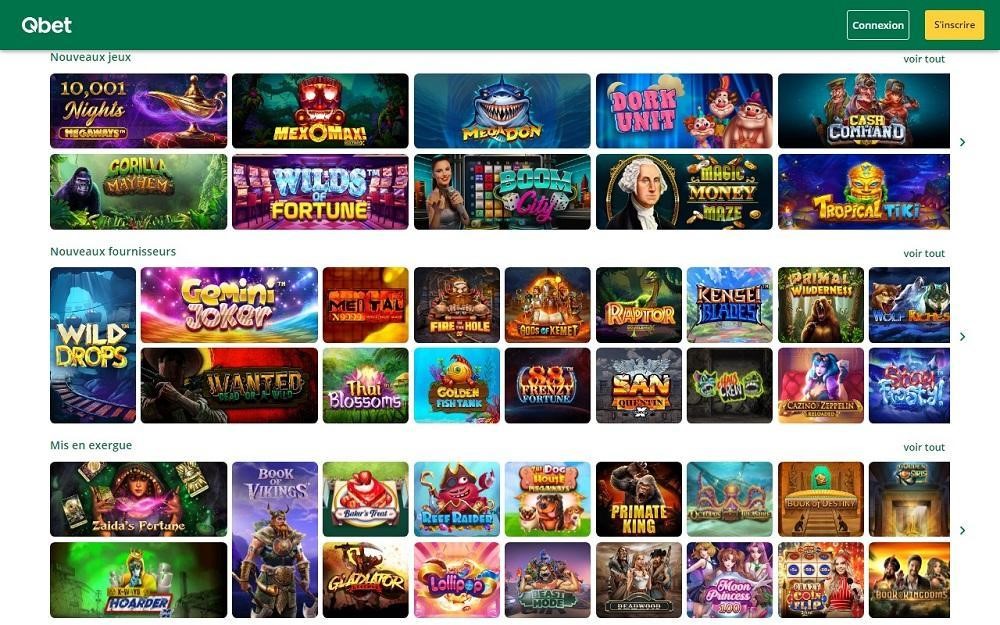Open voir tout for Nouveaux jeux

(923, 59)
